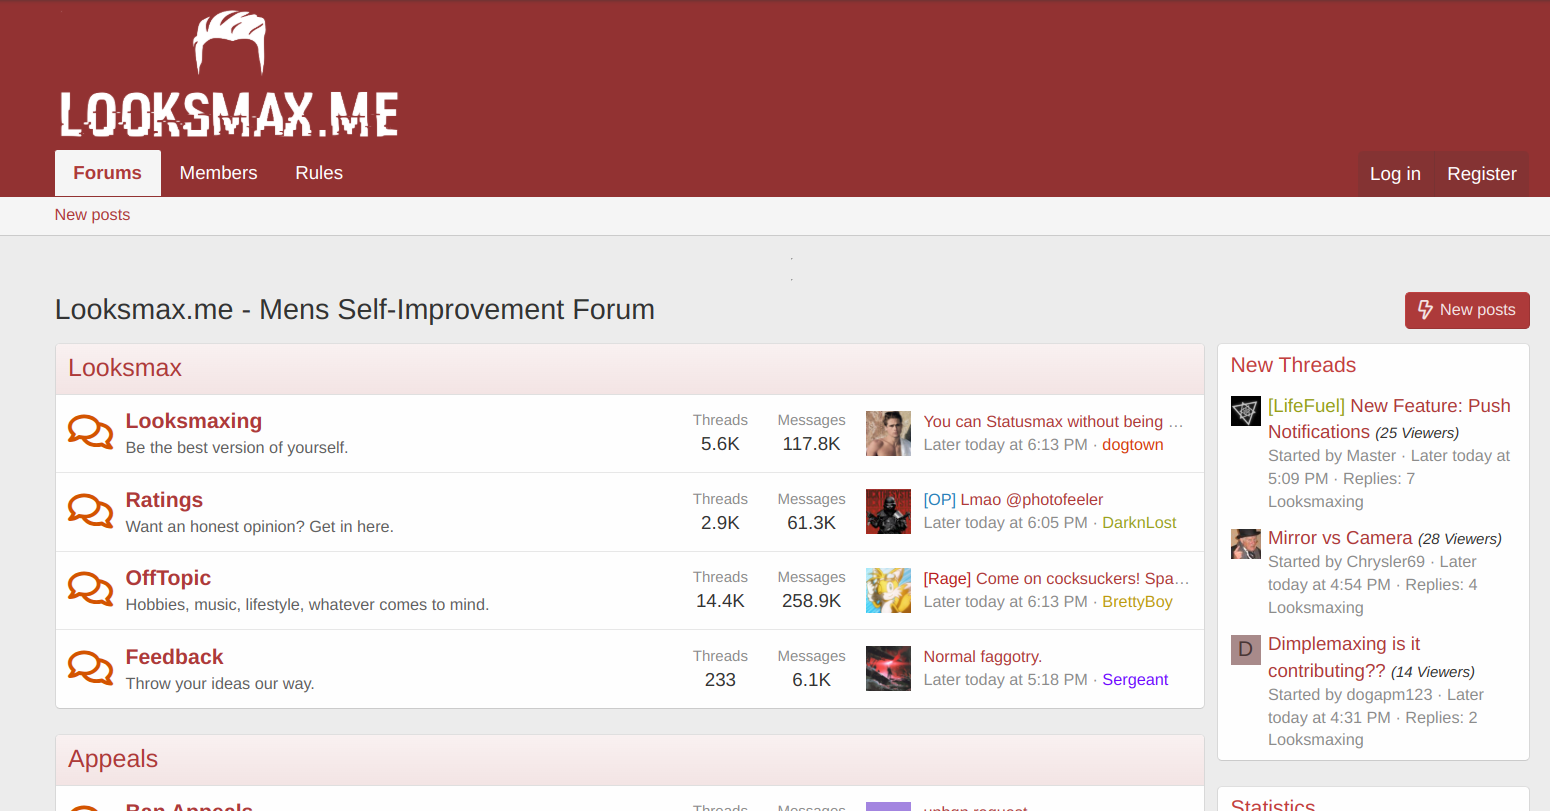Image resolution: width=1550 pixels, height=811 pixels.
Task: Click the OffTopic forum speech-bubble icon
Action: click(90, 590)
